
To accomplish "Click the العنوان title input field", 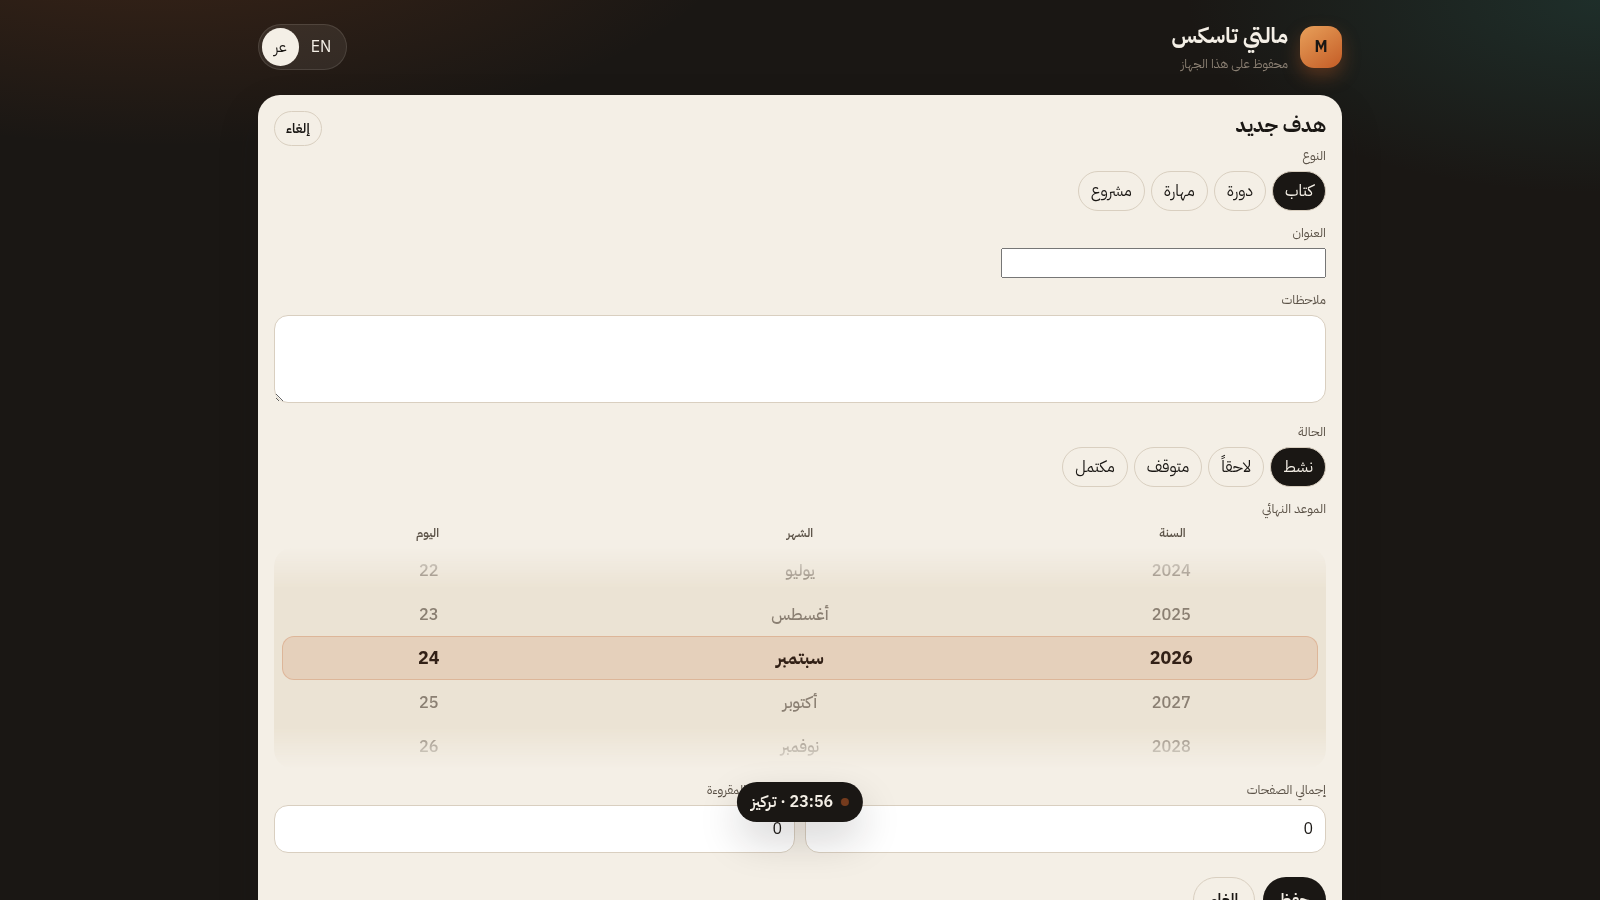I will tap(1163, 263).
